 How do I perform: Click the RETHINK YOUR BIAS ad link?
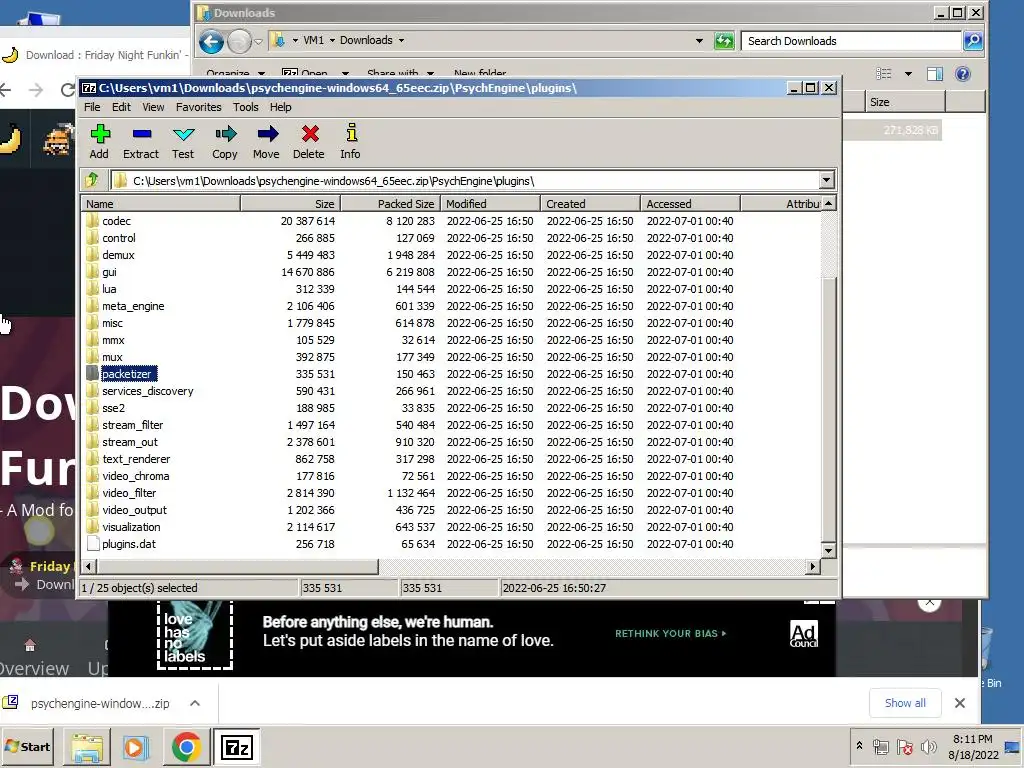[x=670, y=633]
